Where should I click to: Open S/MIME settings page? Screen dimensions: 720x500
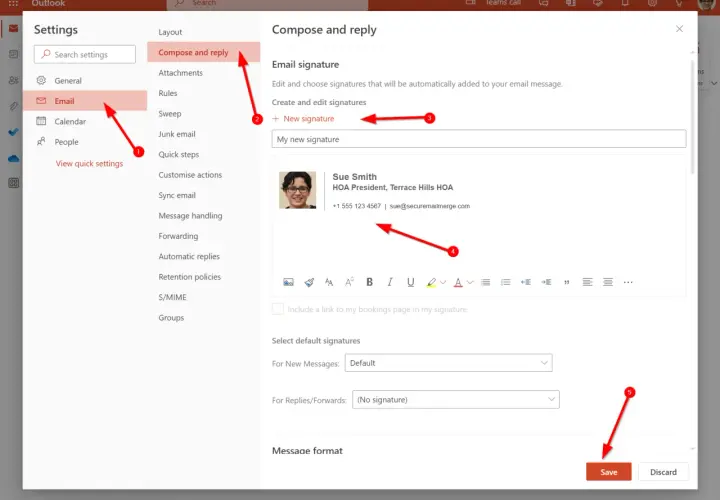tap(203, 297)
